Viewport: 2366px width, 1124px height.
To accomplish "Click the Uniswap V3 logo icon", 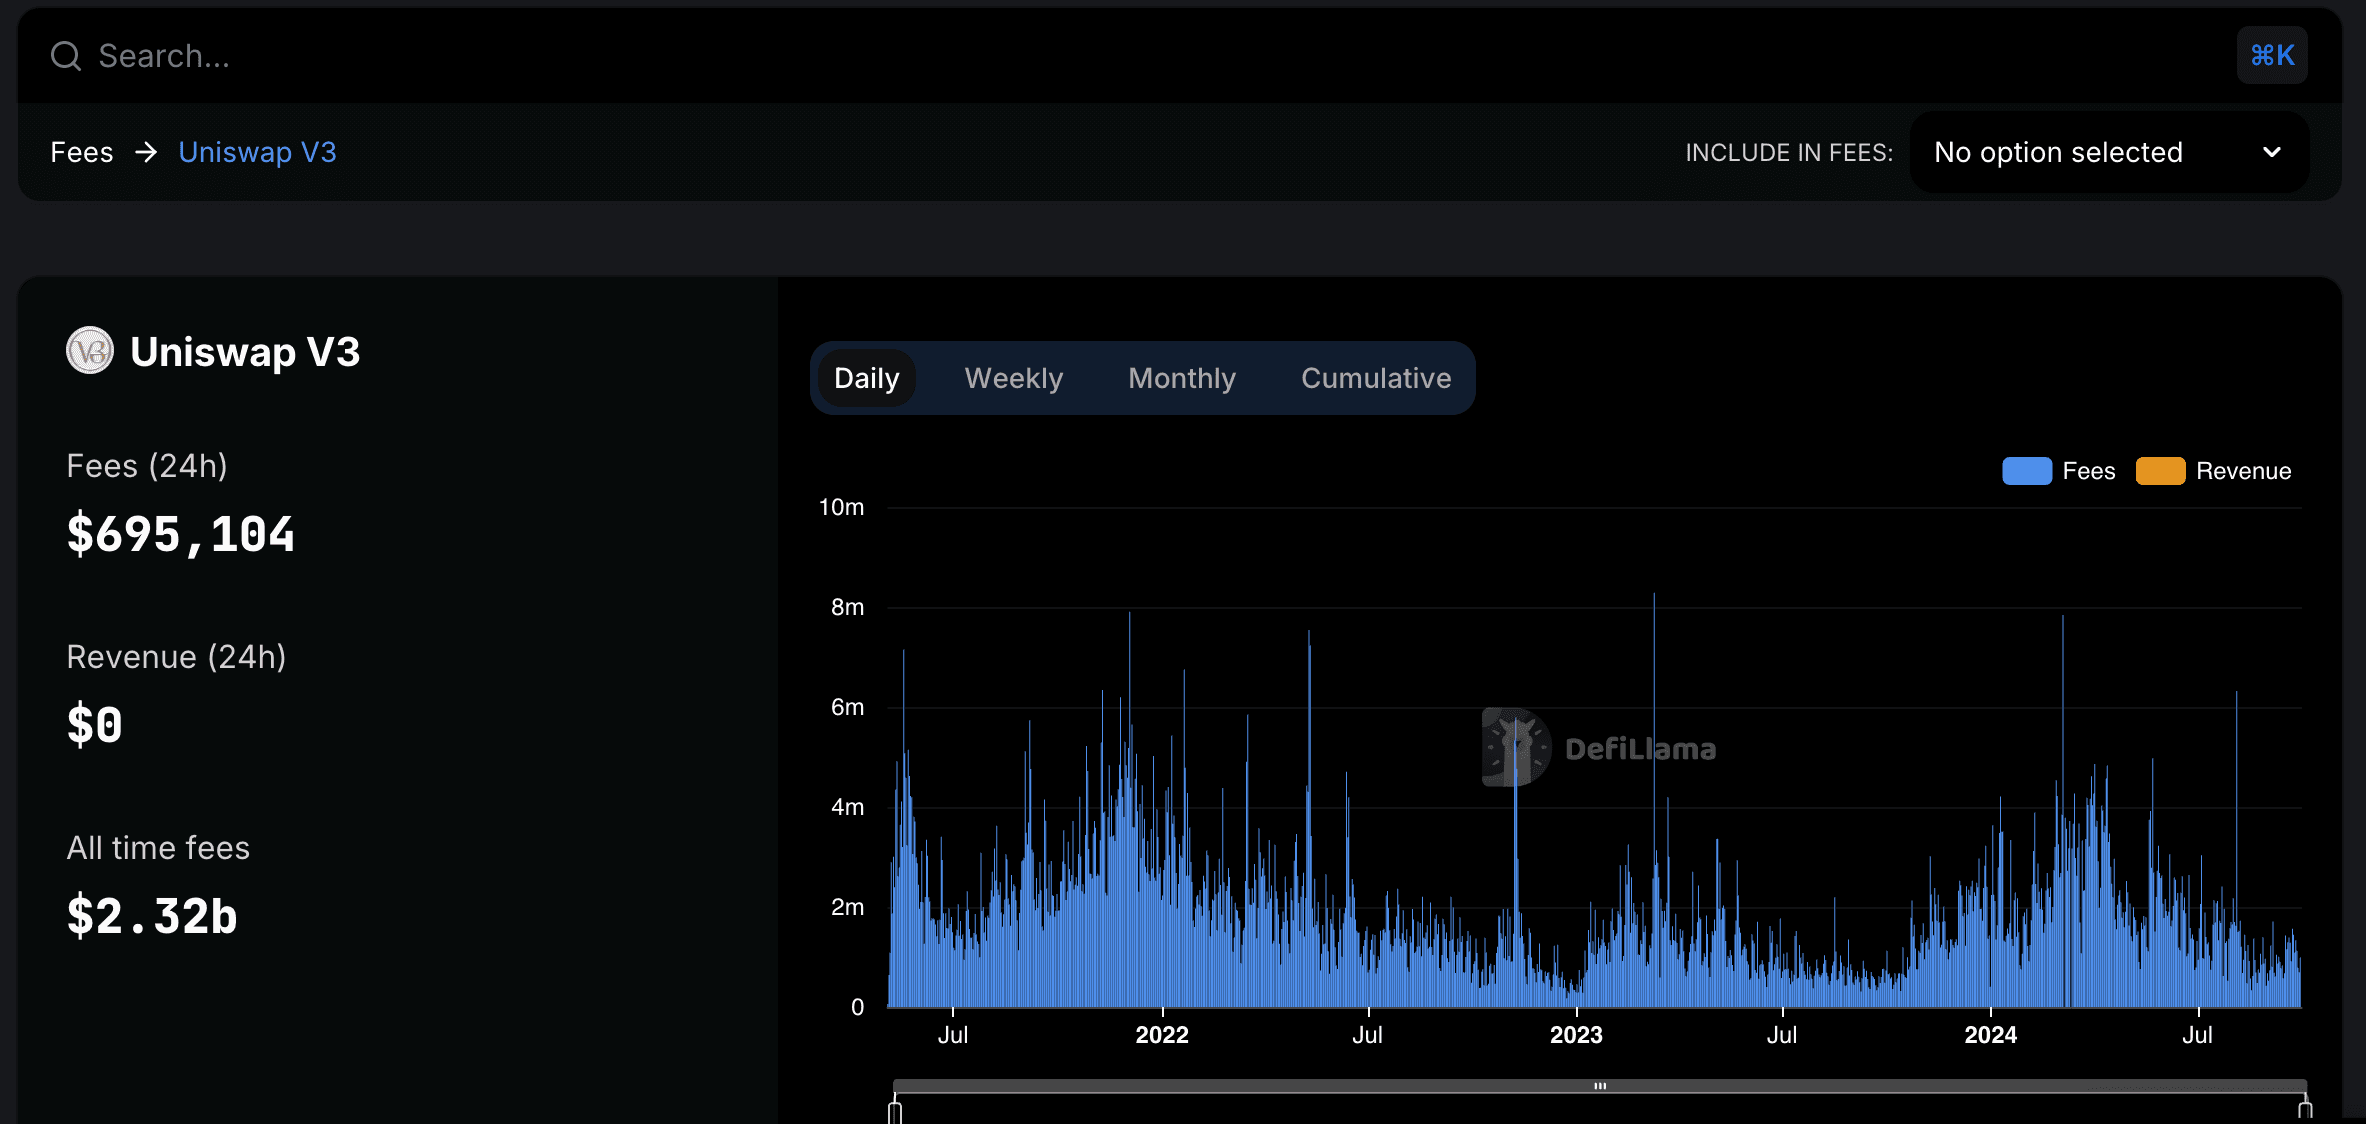I will point(90,351).
